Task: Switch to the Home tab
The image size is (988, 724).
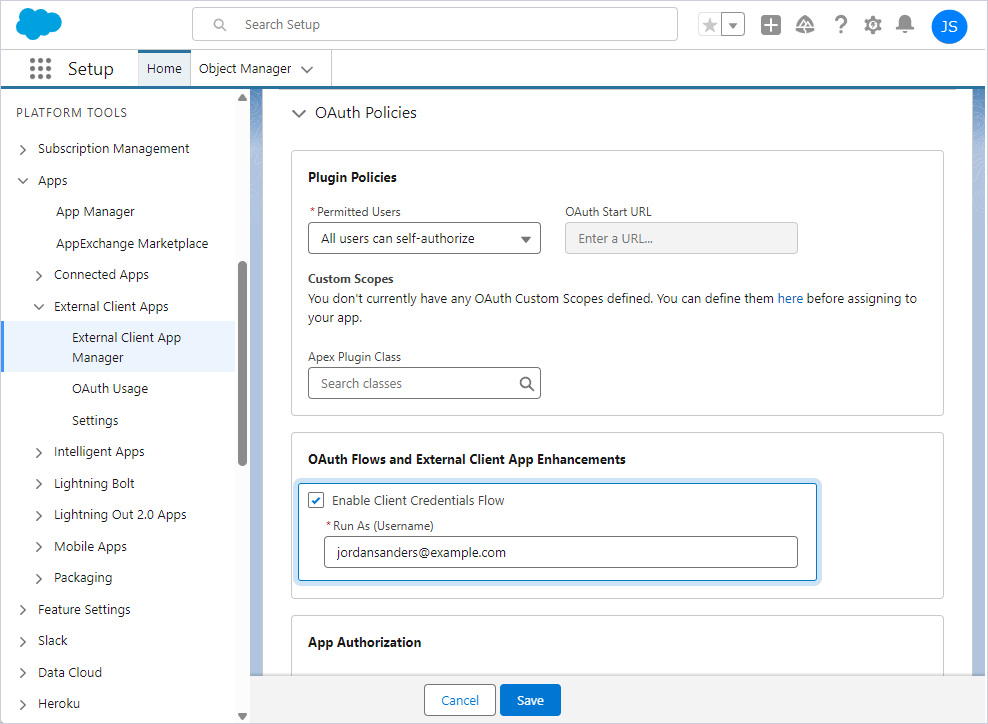Action: (164, 68)
